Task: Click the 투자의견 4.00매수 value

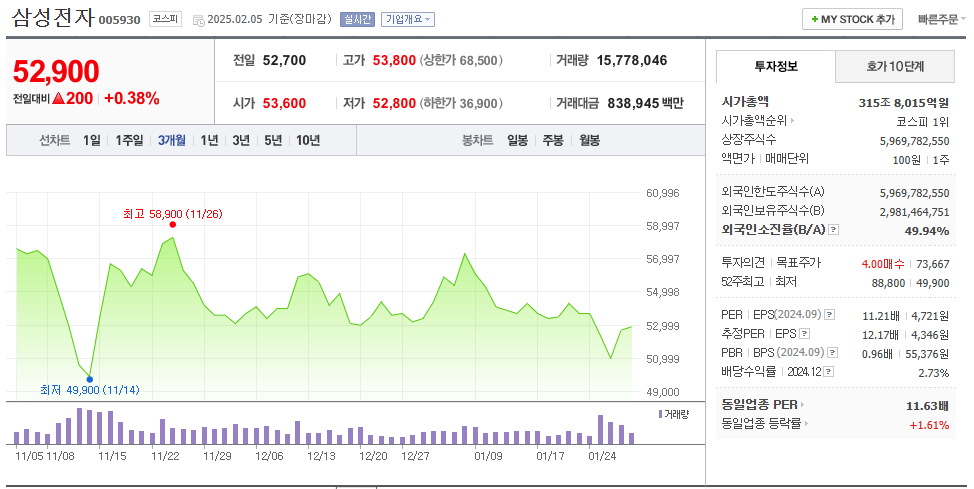Action: coord(883,264)
